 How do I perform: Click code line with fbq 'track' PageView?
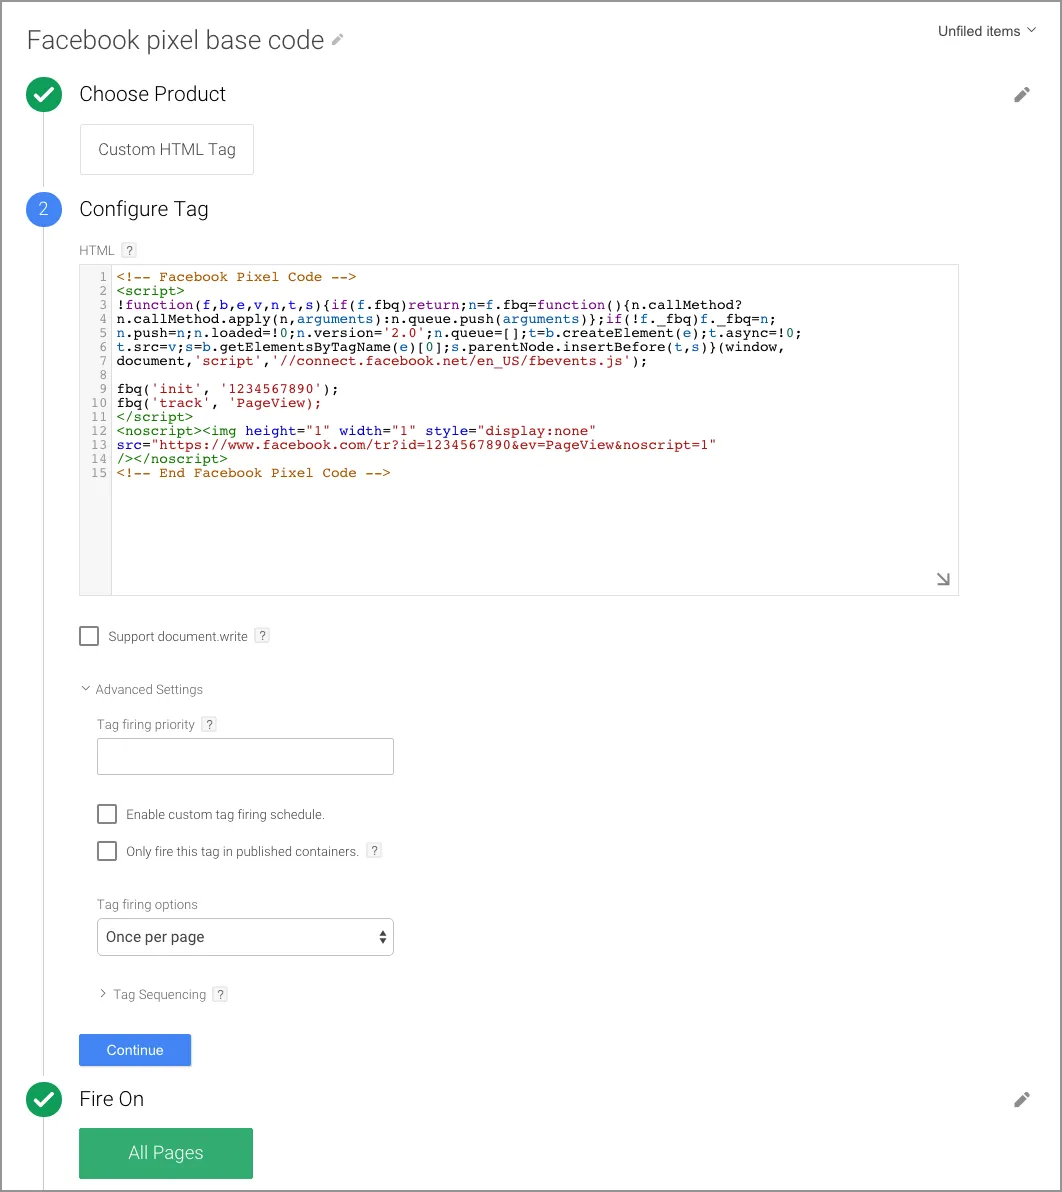point(219,403)
